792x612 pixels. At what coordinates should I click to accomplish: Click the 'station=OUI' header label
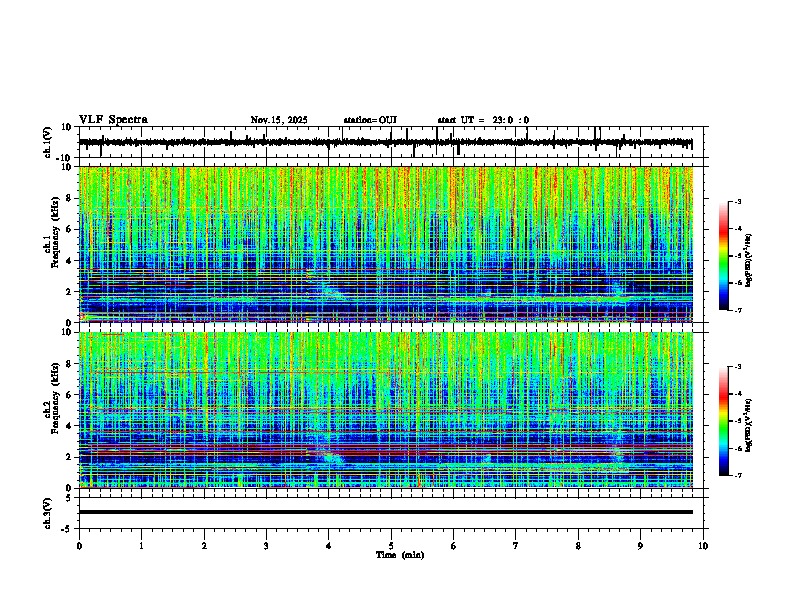click(x=370, y=120)
